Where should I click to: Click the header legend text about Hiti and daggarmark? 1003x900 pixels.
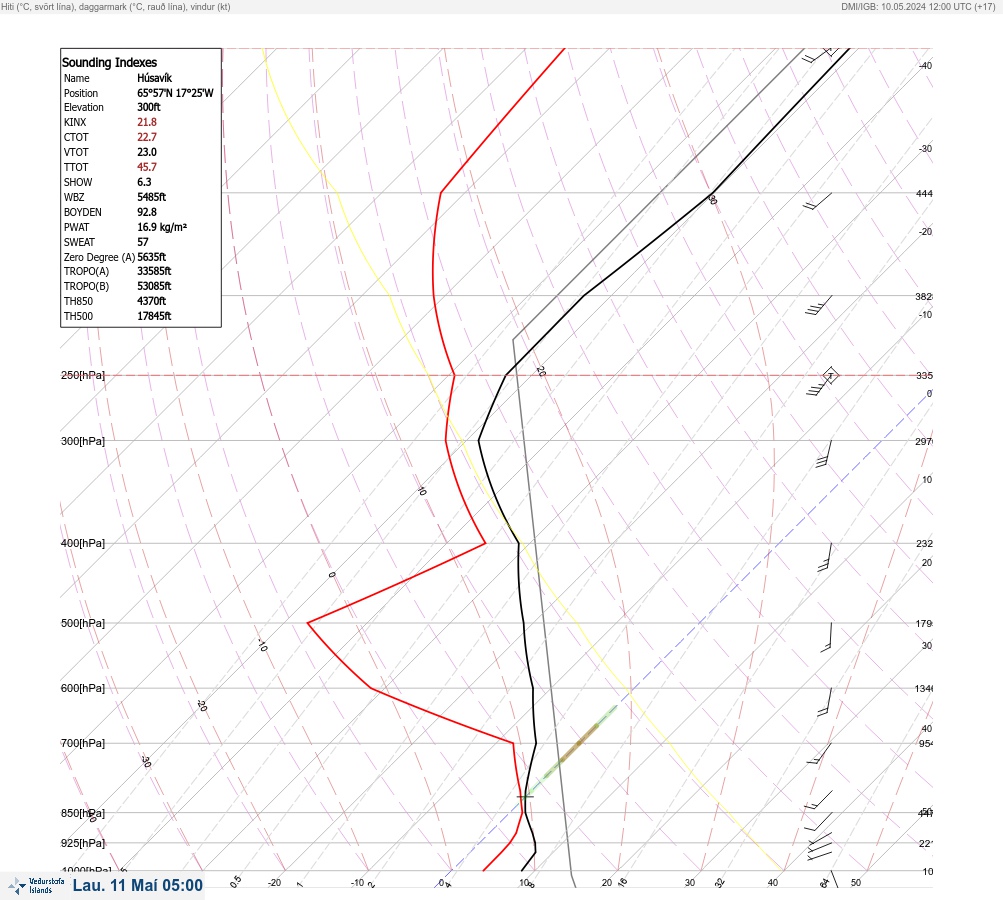(x=116, y=7)
